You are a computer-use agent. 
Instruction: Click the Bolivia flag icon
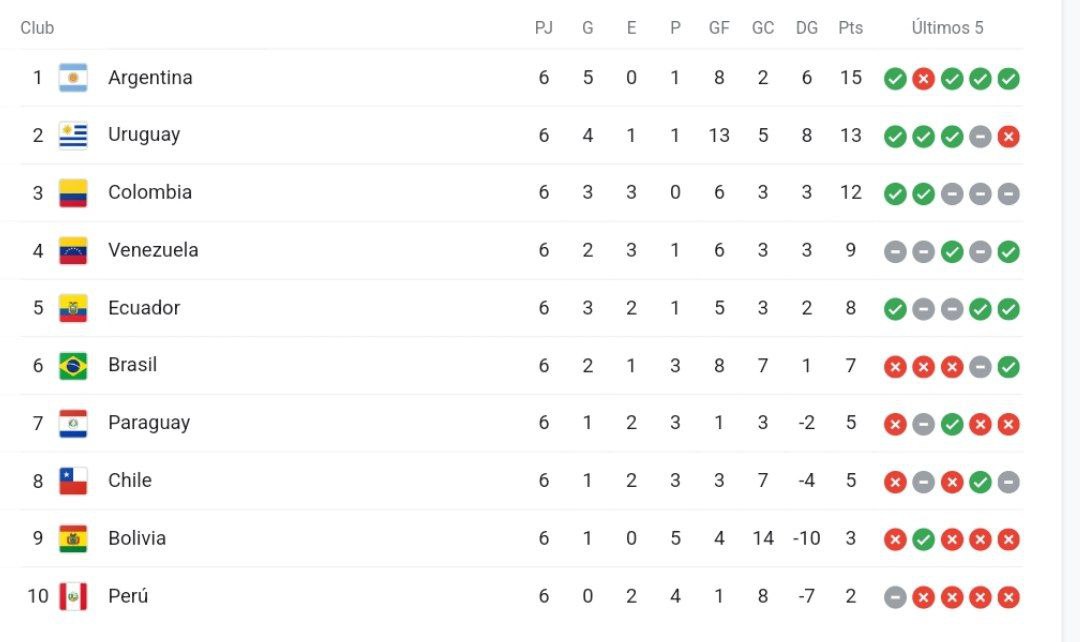(73, 539)
